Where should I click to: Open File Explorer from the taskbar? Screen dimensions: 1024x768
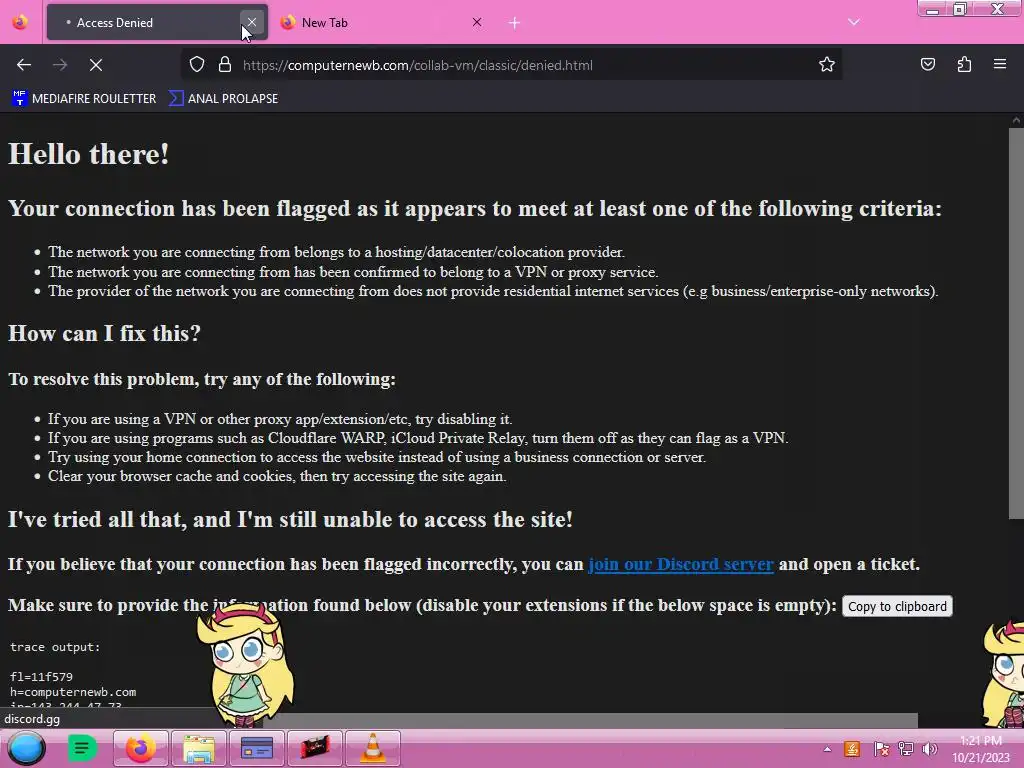click(199, 748)
